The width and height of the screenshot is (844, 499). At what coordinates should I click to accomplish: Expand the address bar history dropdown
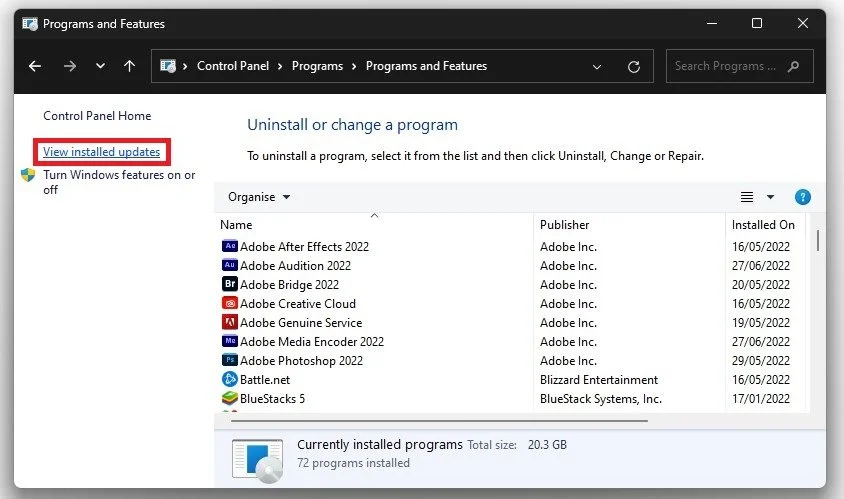pos(596,67)
